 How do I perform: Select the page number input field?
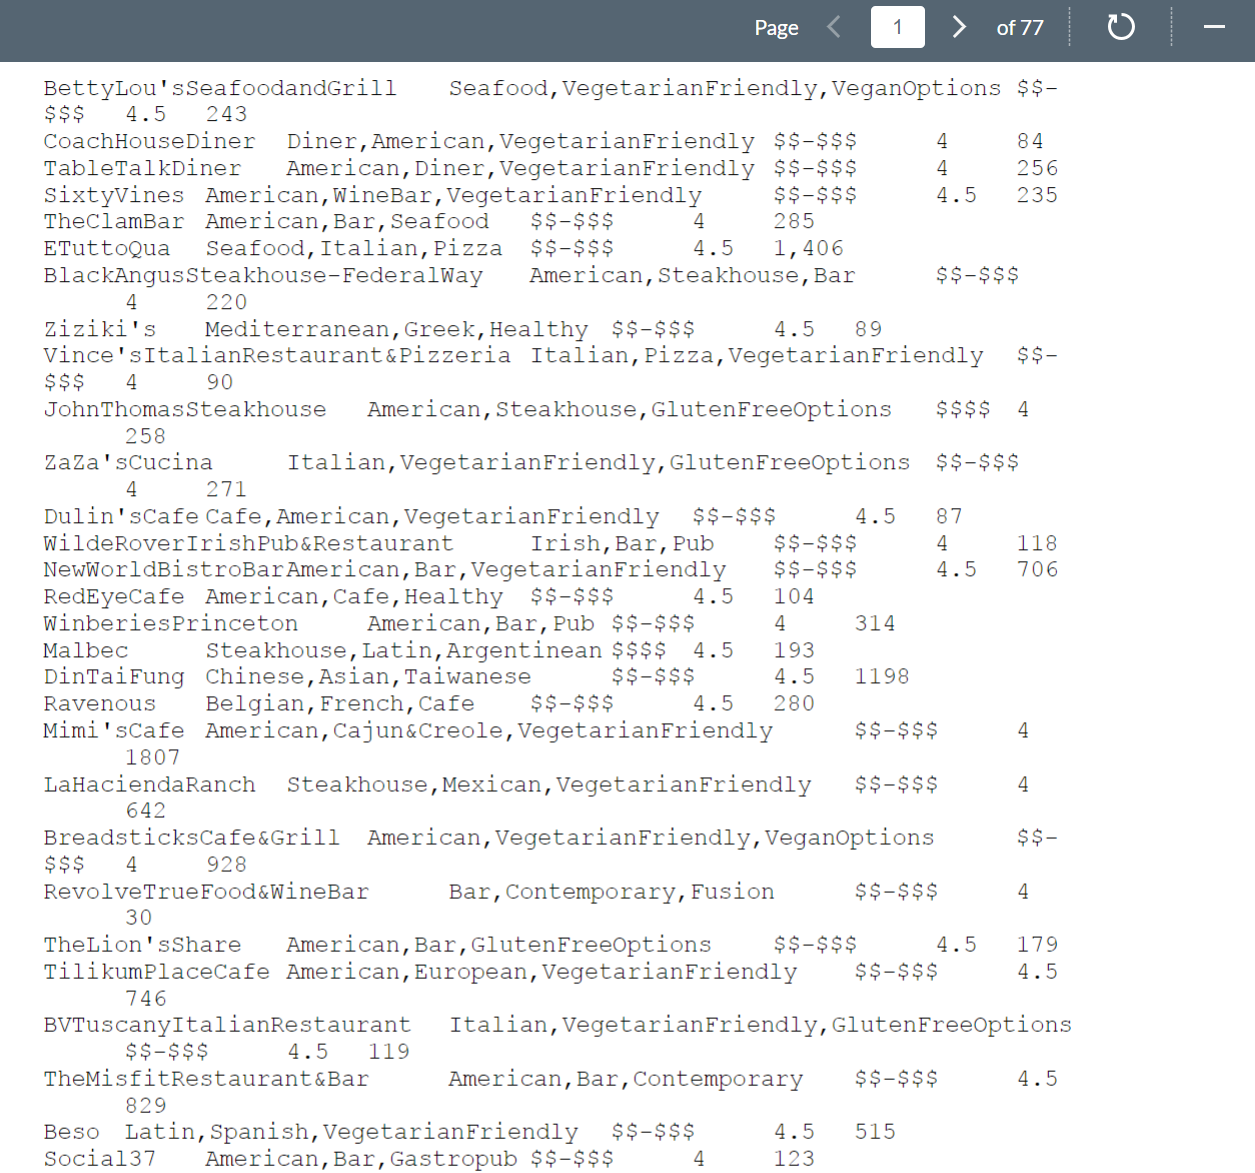pos(897,28)
